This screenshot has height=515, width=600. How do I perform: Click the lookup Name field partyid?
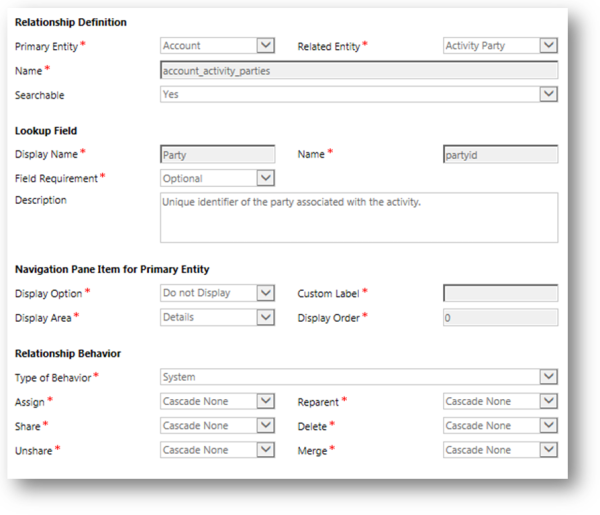click(500, 155)
